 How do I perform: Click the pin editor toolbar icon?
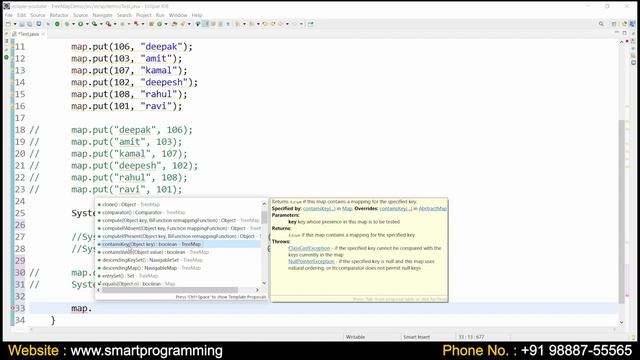coord(311,24)
